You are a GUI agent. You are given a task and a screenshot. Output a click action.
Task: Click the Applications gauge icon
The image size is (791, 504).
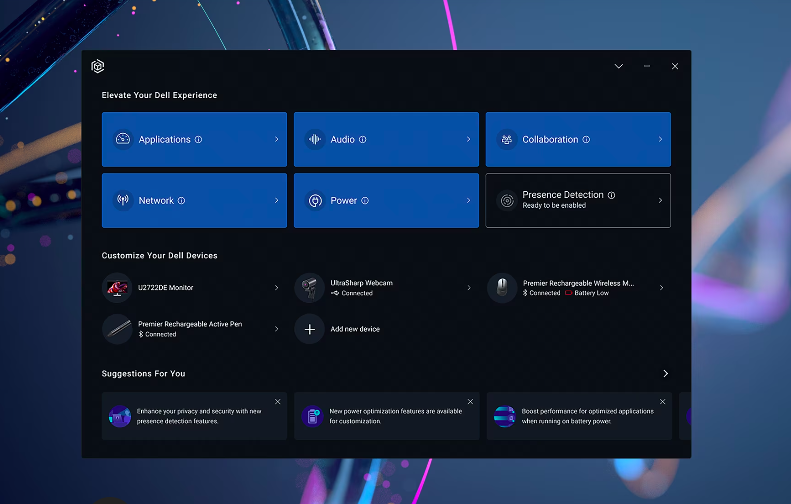click(123, 139)
